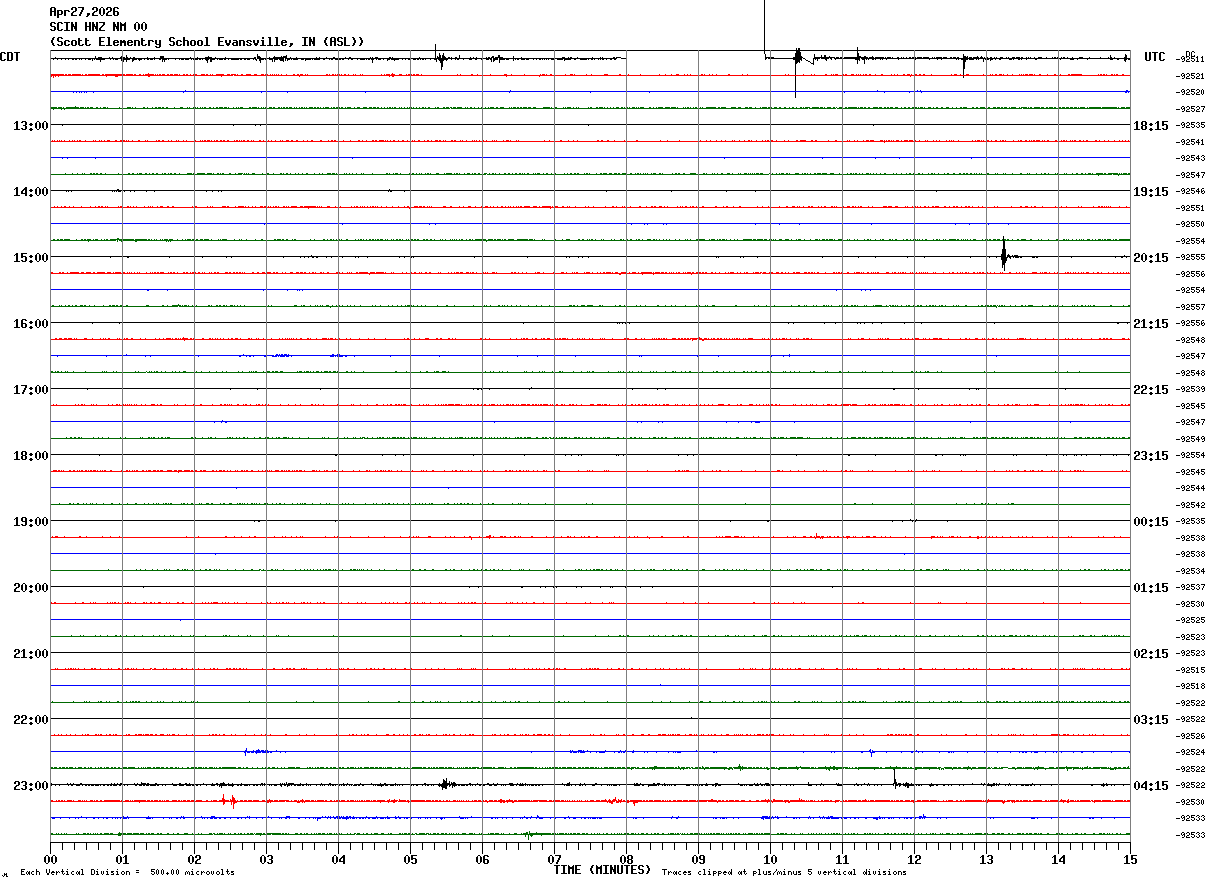Click the minute axis tick label 10
This screenshot has width=1210, height=886.
coord(770,859)
